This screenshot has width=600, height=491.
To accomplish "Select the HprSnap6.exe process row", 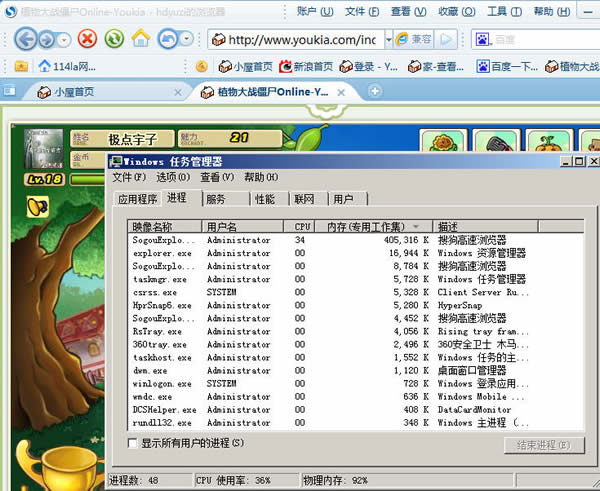I will (x=356, y=305).
